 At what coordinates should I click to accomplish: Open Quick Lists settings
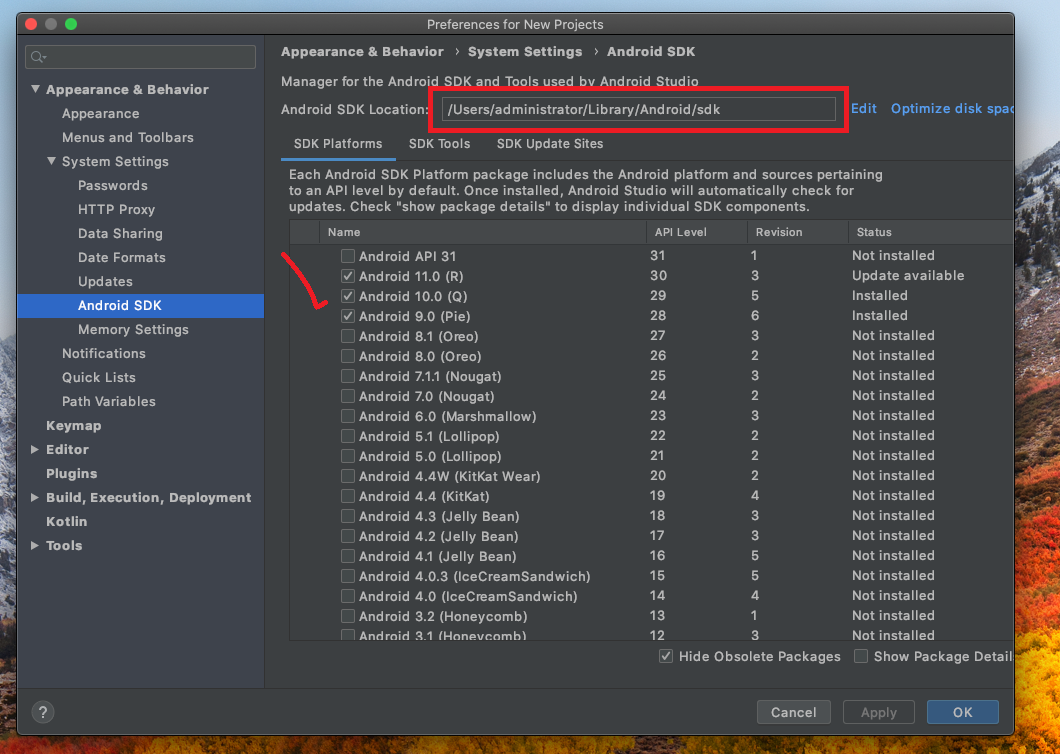point(99,377)
